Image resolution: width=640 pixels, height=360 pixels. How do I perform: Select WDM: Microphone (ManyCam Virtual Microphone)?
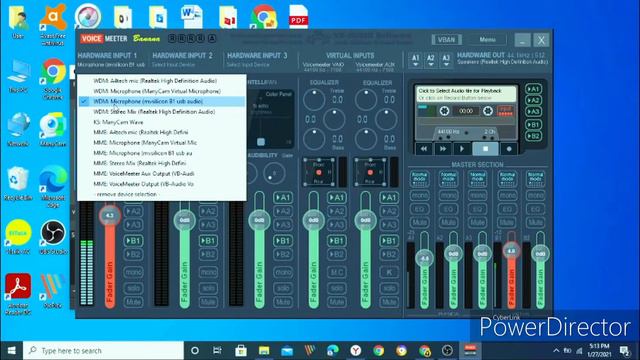pos(162,91)
